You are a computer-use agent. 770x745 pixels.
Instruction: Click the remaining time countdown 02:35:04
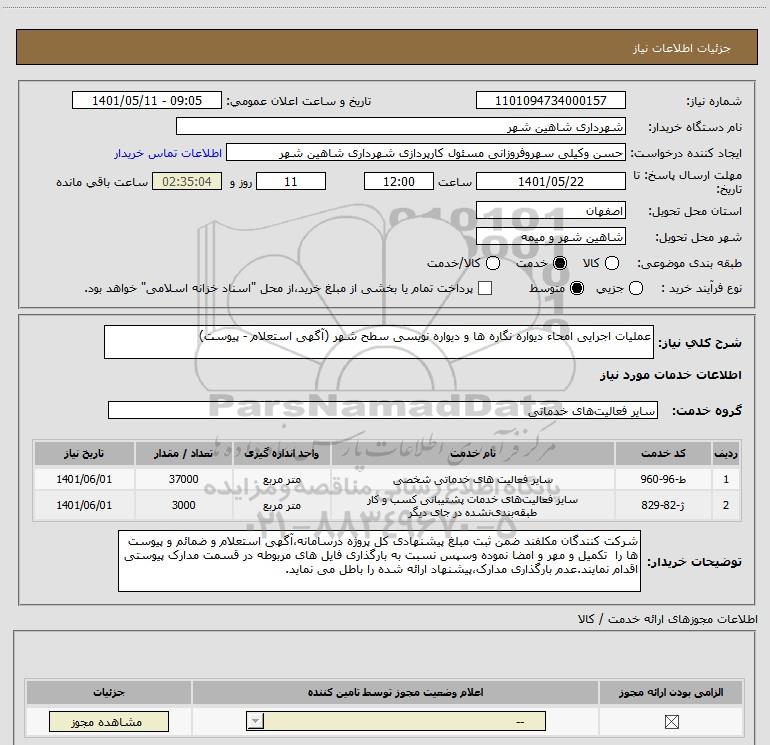tap(187, 181)
